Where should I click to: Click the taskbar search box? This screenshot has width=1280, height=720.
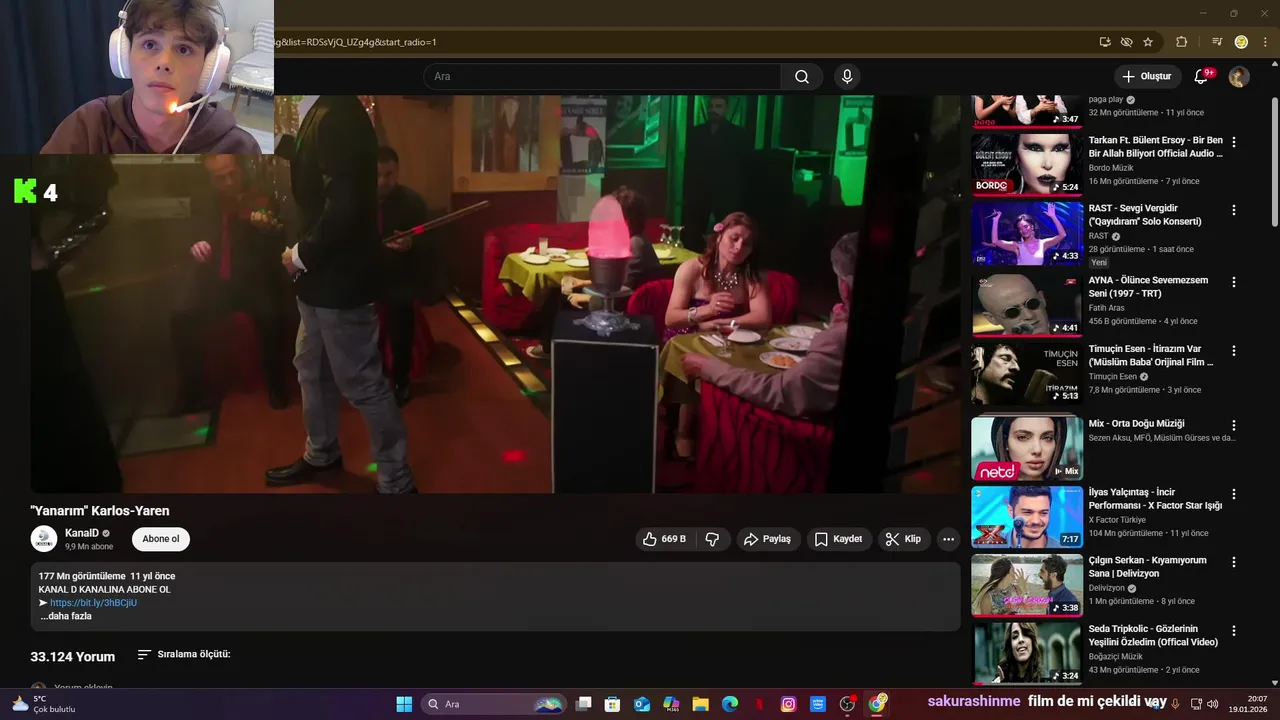(x=494, y=704)
